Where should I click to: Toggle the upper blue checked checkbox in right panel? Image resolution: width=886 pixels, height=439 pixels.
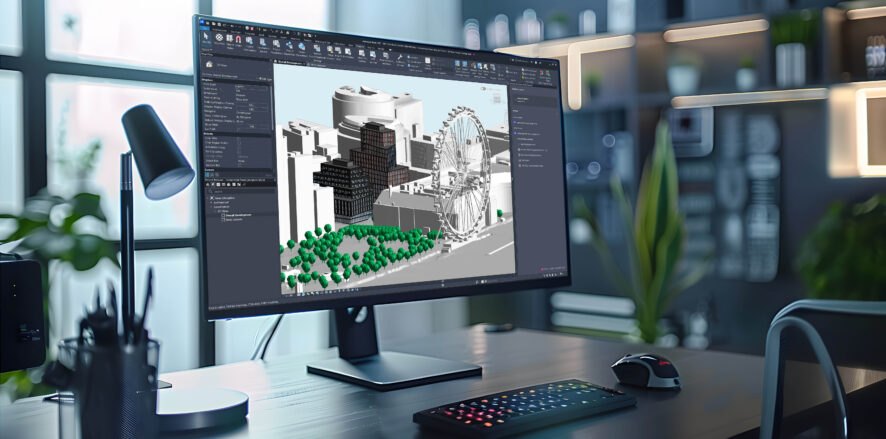pos(515,123)
